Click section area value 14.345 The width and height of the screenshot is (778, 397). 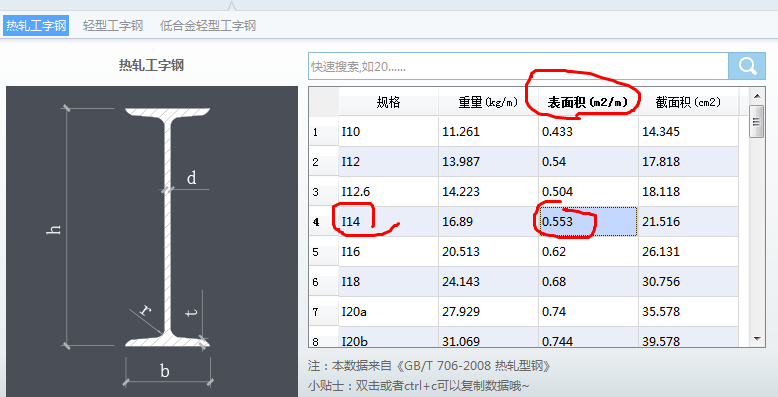coord(688,132)
